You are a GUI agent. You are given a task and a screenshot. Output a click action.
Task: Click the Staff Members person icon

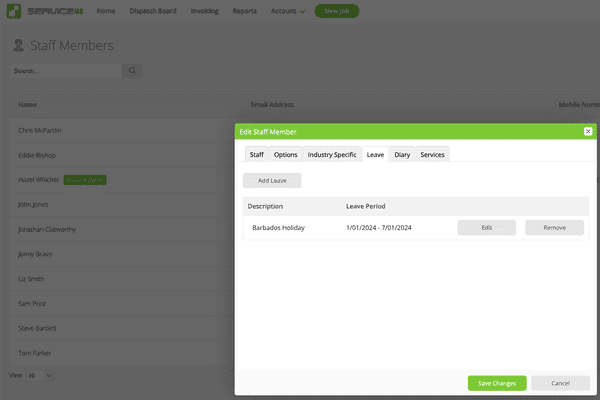(18, 46)
